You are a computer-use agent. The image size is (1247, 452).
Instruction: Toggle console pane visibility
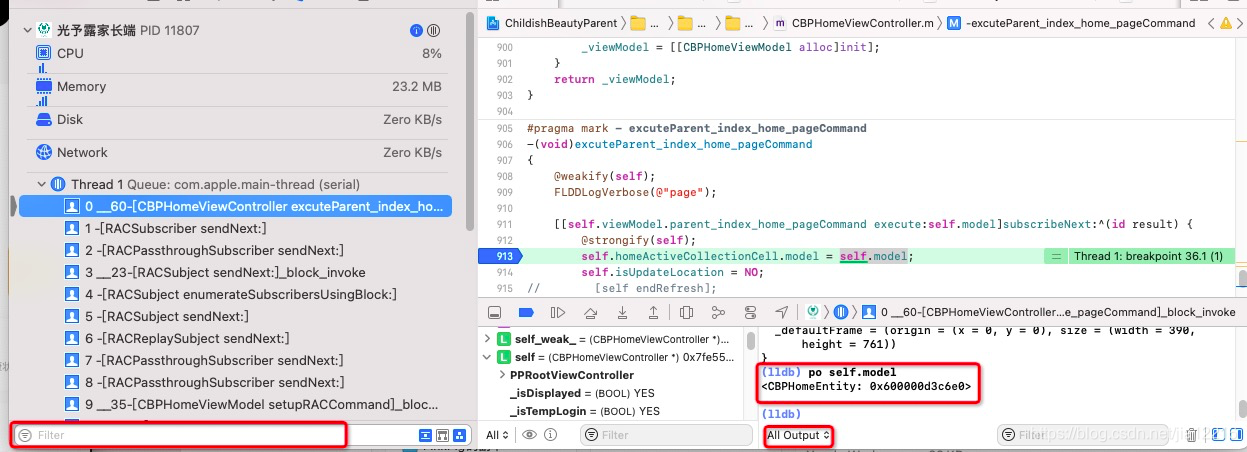pos(1235,435)
